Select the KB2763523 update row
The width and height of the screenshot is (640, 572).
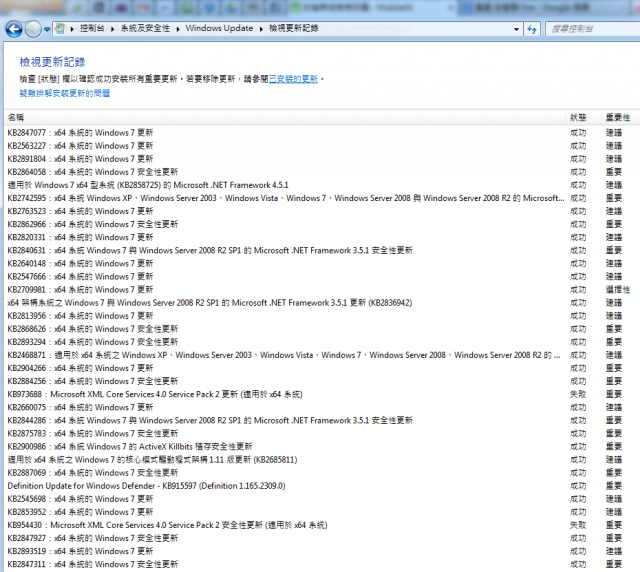click(x=320, y=211)
